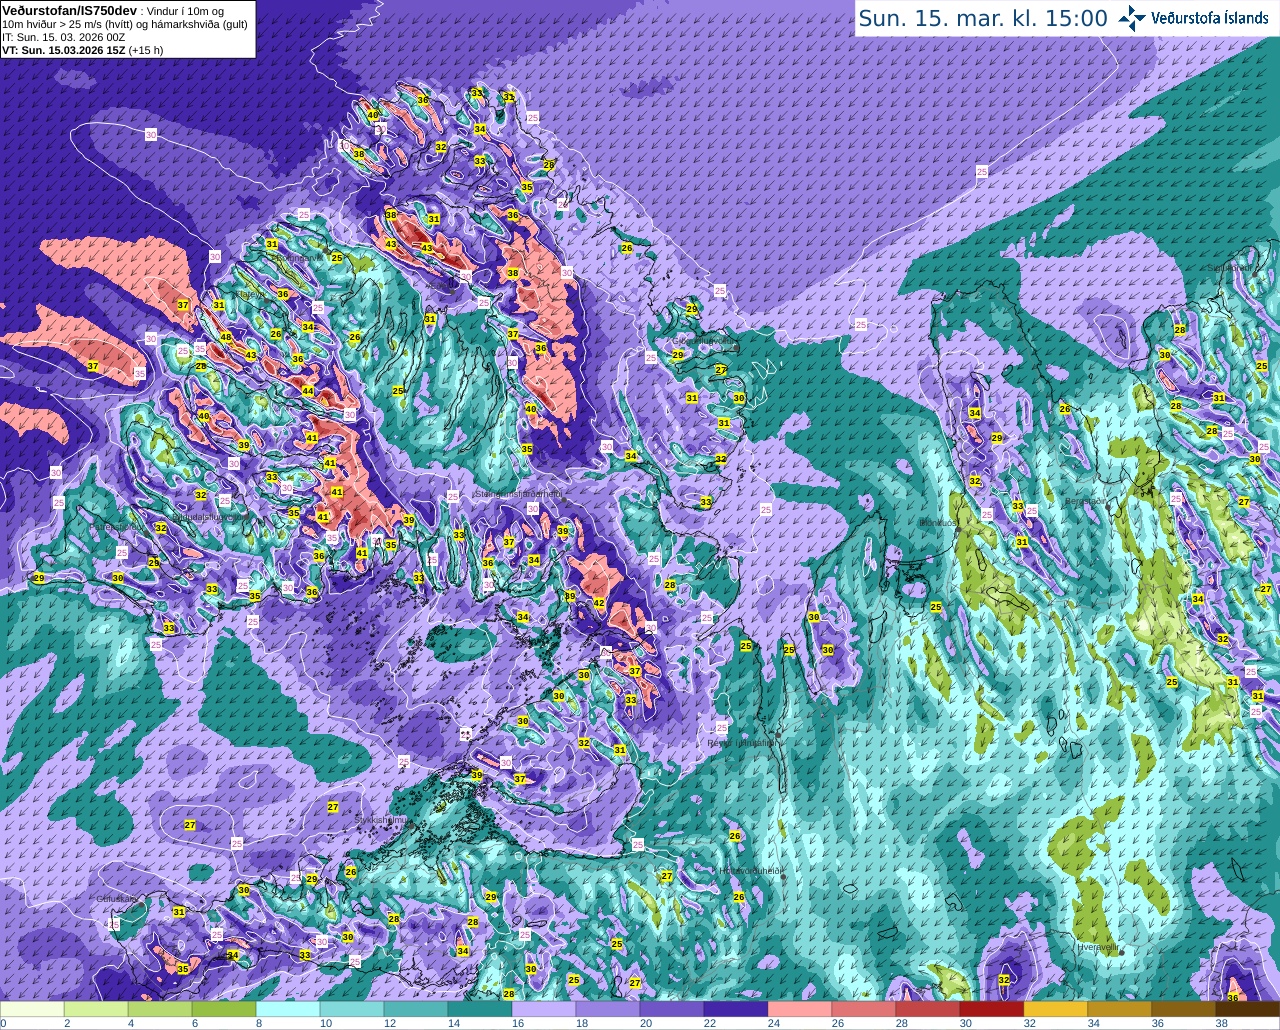Pick the dark brown 38 legend swatch
This screenshot has width=1280, height=1030.
(x=1248, y=1009)
